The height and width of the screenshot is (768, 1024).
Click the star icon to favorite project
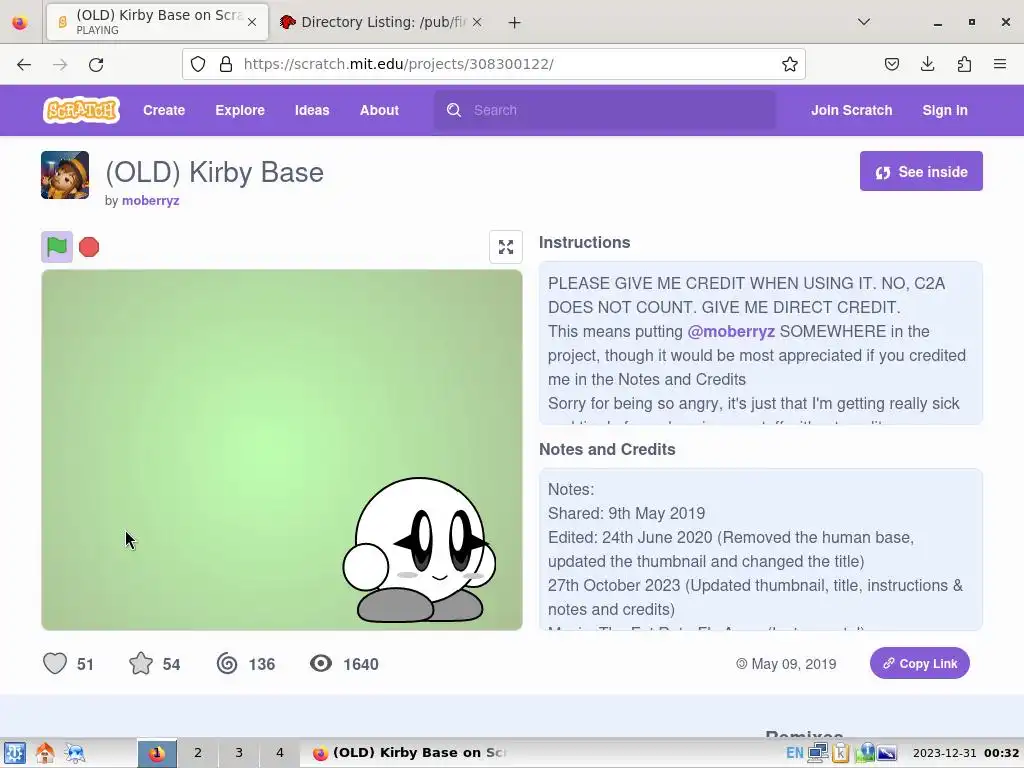pos(140,664)
